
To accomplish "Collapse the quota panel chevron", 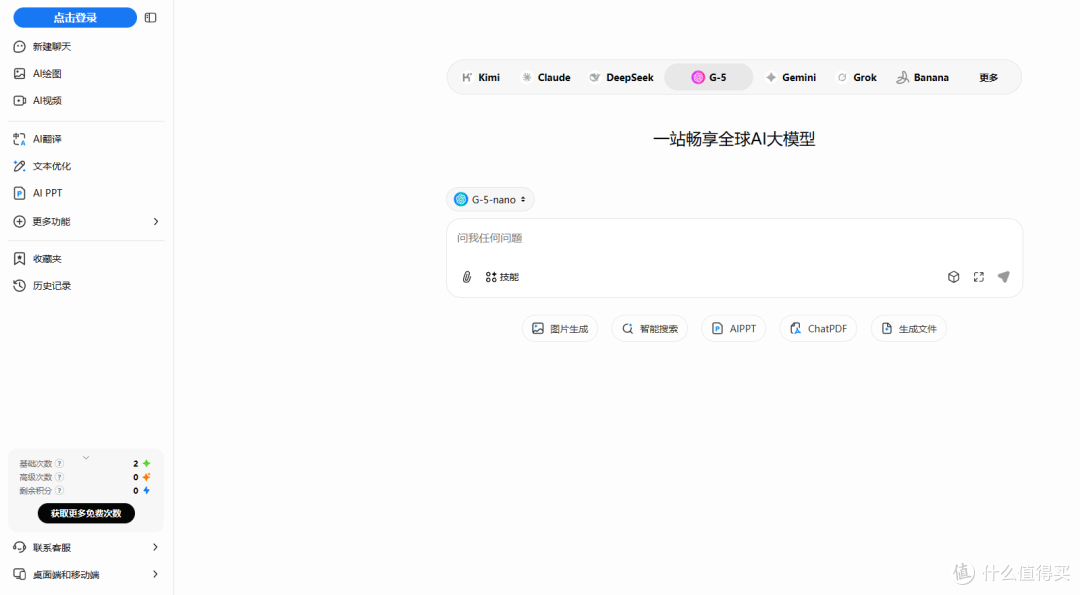I will [x=86, y=457].
